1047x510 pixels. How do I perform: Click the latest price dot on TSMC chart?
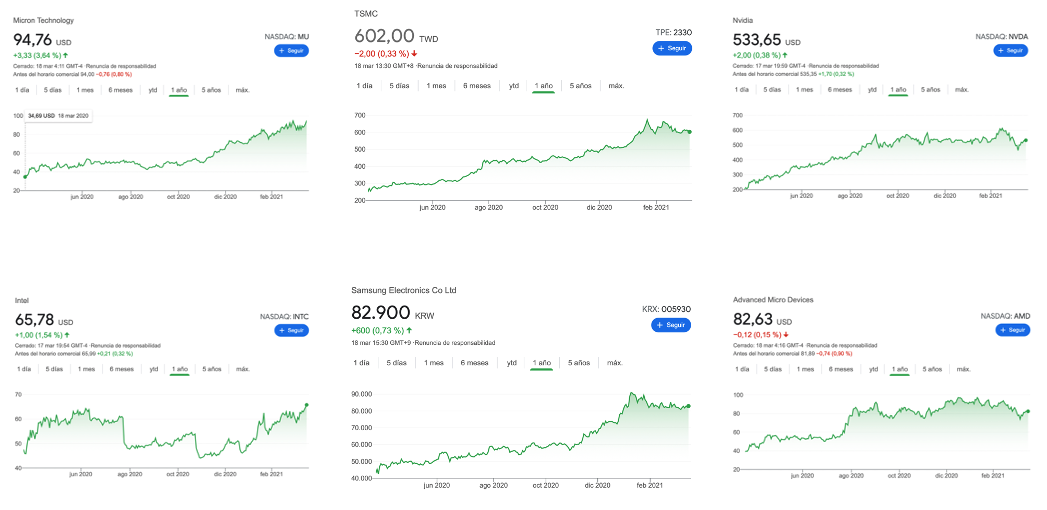[689, 132]
